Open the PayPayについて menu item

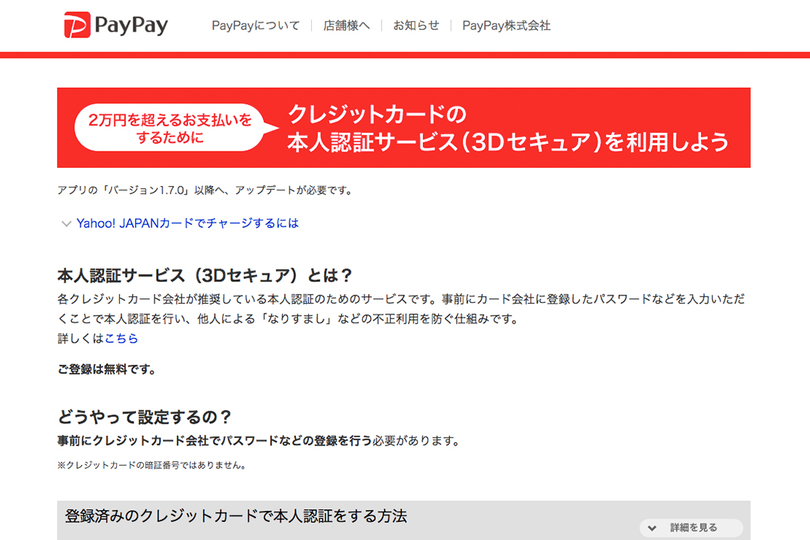[x=255, y=25]
